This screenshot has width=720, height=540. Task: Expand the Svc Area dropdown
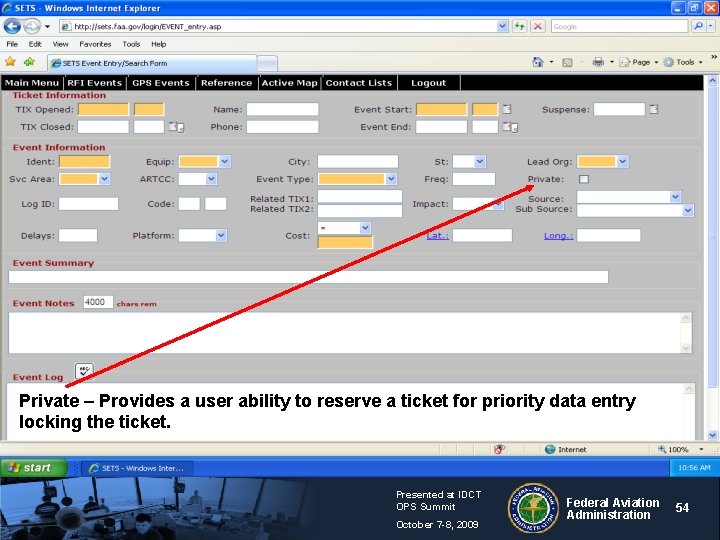pos(104,179)
